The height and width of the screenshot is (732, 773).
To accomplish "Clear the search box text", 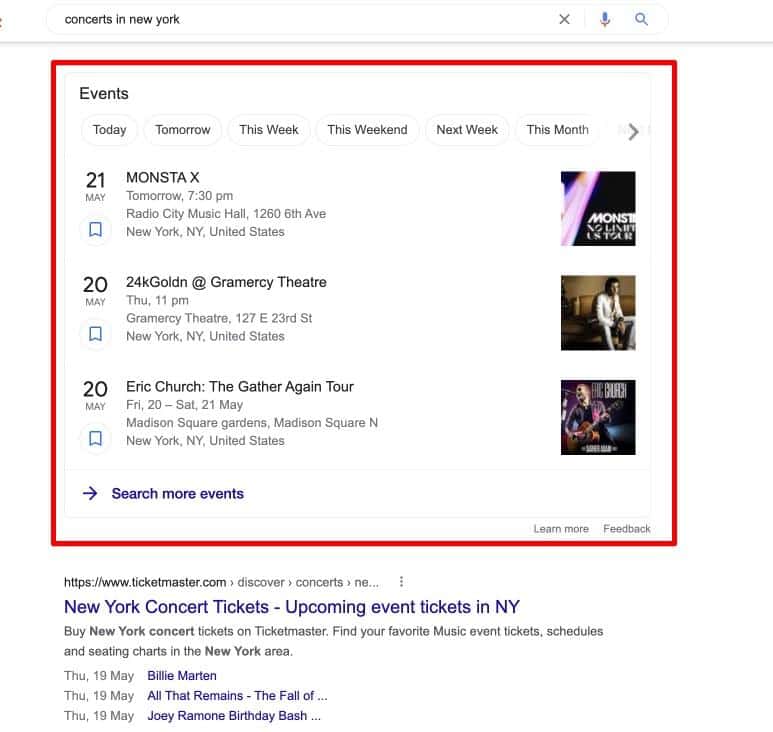I will tap(564, 19).
